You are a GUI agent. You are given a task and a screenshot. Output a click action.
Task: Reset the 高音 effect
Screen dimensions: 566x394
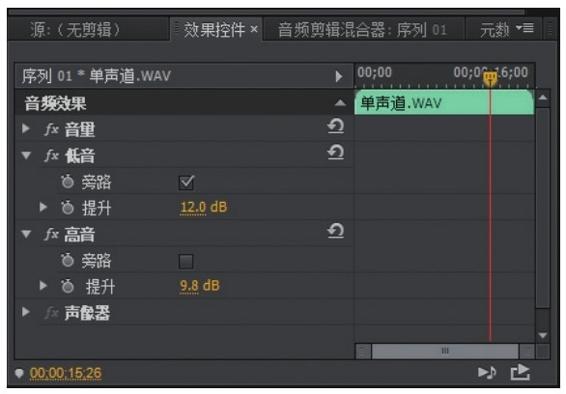(x=335, y=231)
